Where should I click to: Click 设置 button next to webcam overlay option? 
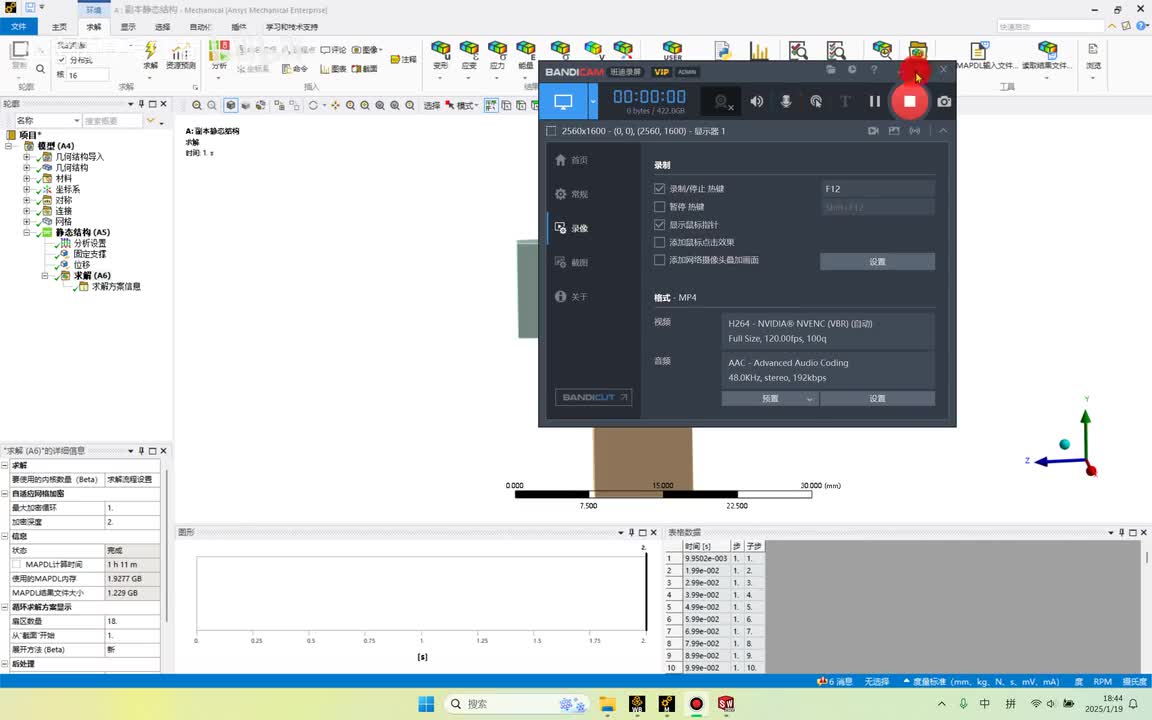877,262
